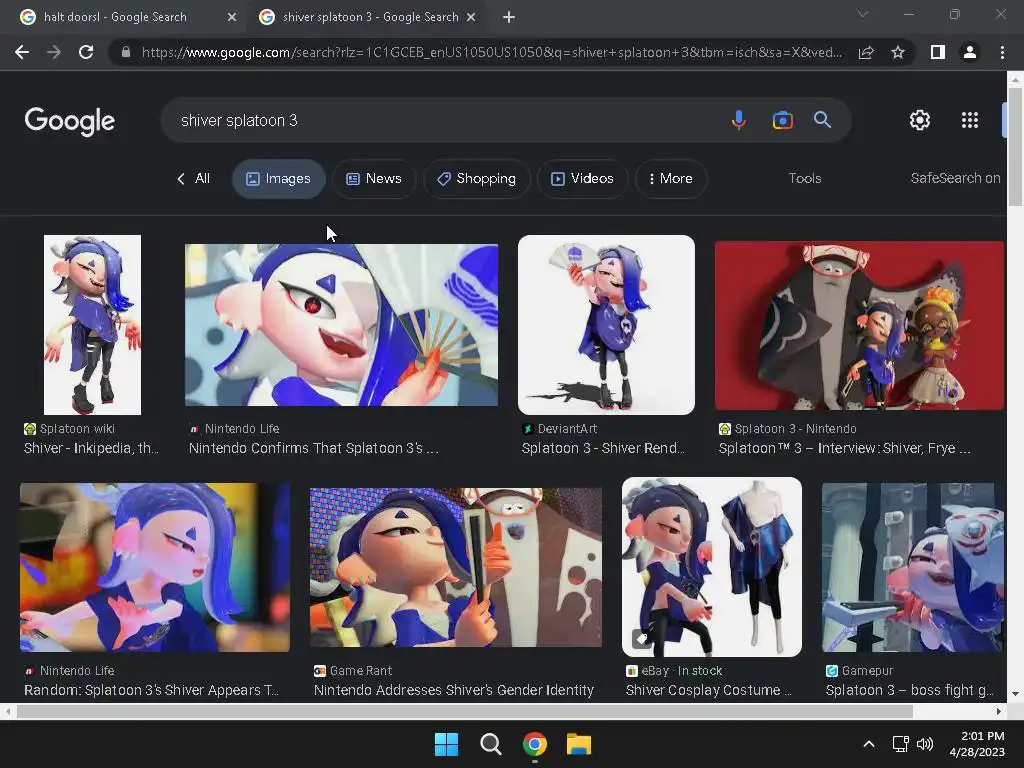This screenshot has width=1024, height=768.
Task: Open Windows taskbar search
Action: 490,744
